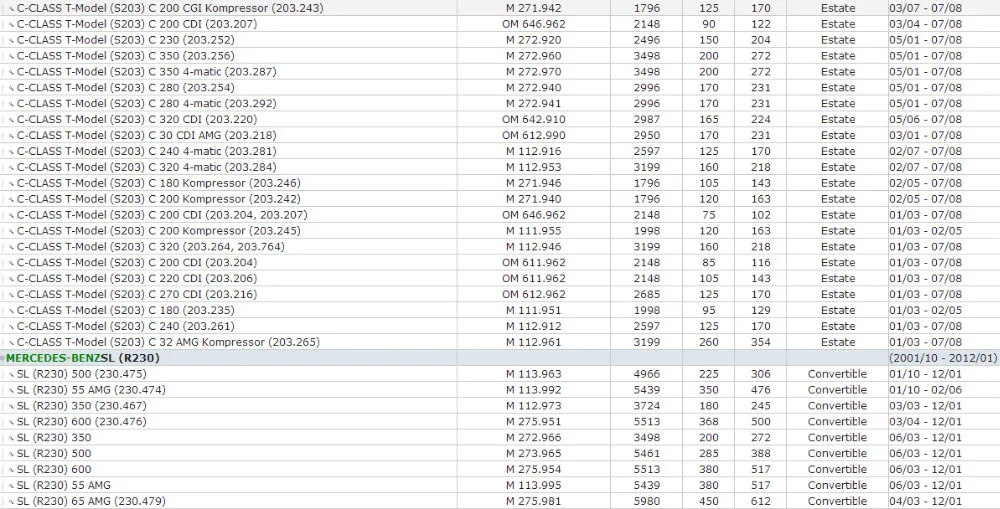Image resolution: width=1000 pixels, height=509 pixels.
Task: Click the small icon before SL (R230) 65 AMG
Action: 11,502
